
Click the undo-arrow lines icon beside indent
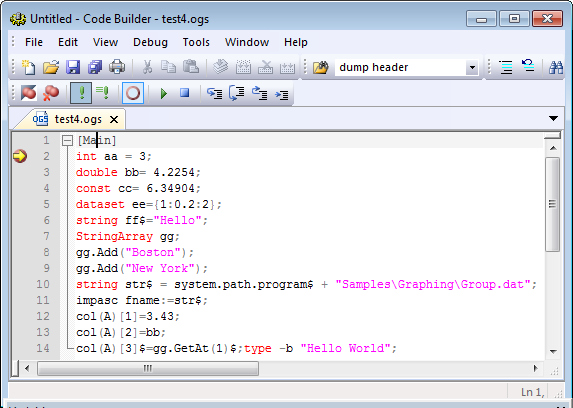[x=528, y=67]
